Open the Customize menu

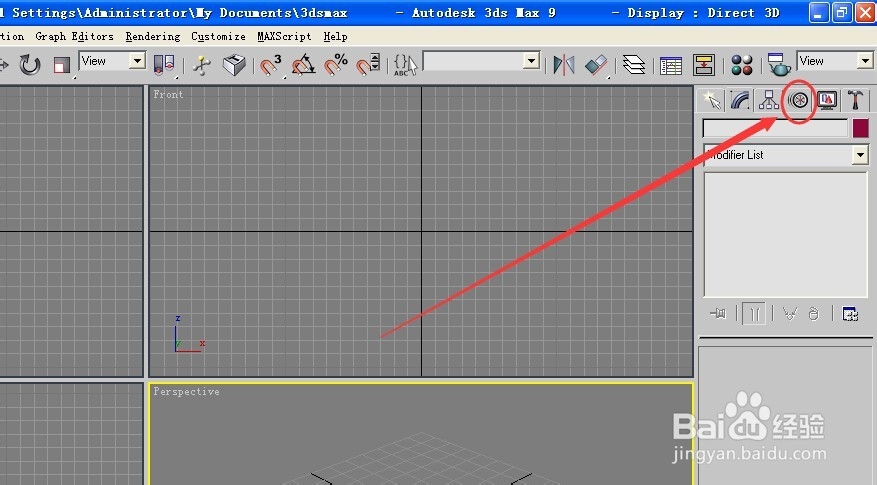218,36
